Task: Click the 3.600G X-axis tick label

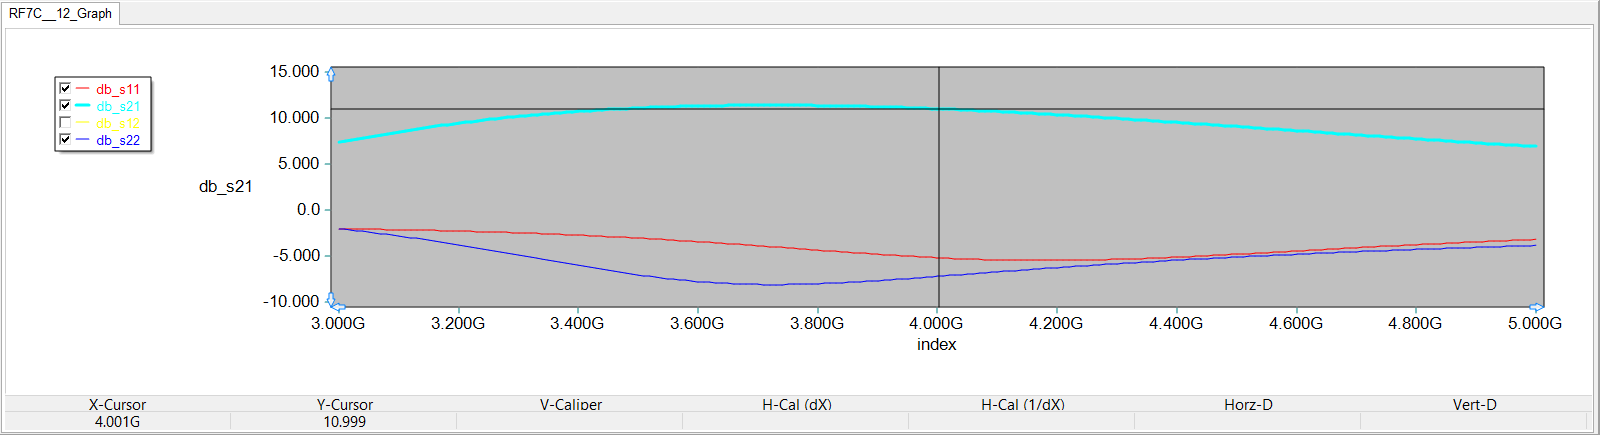Action: point(697,323)
